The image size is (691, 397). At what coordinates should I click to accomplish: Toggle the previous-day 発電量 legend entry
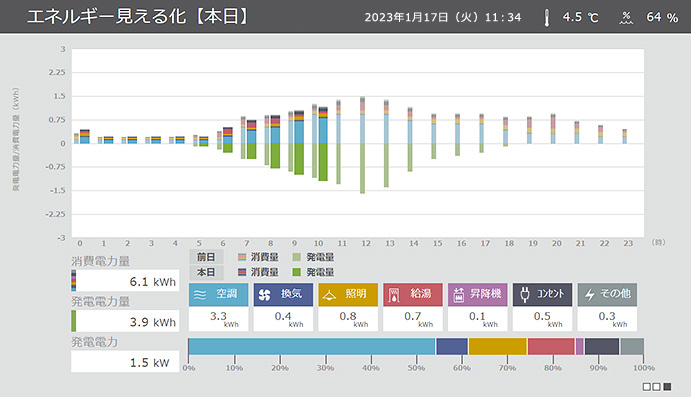pyautogui.click(x=313, y=257)
